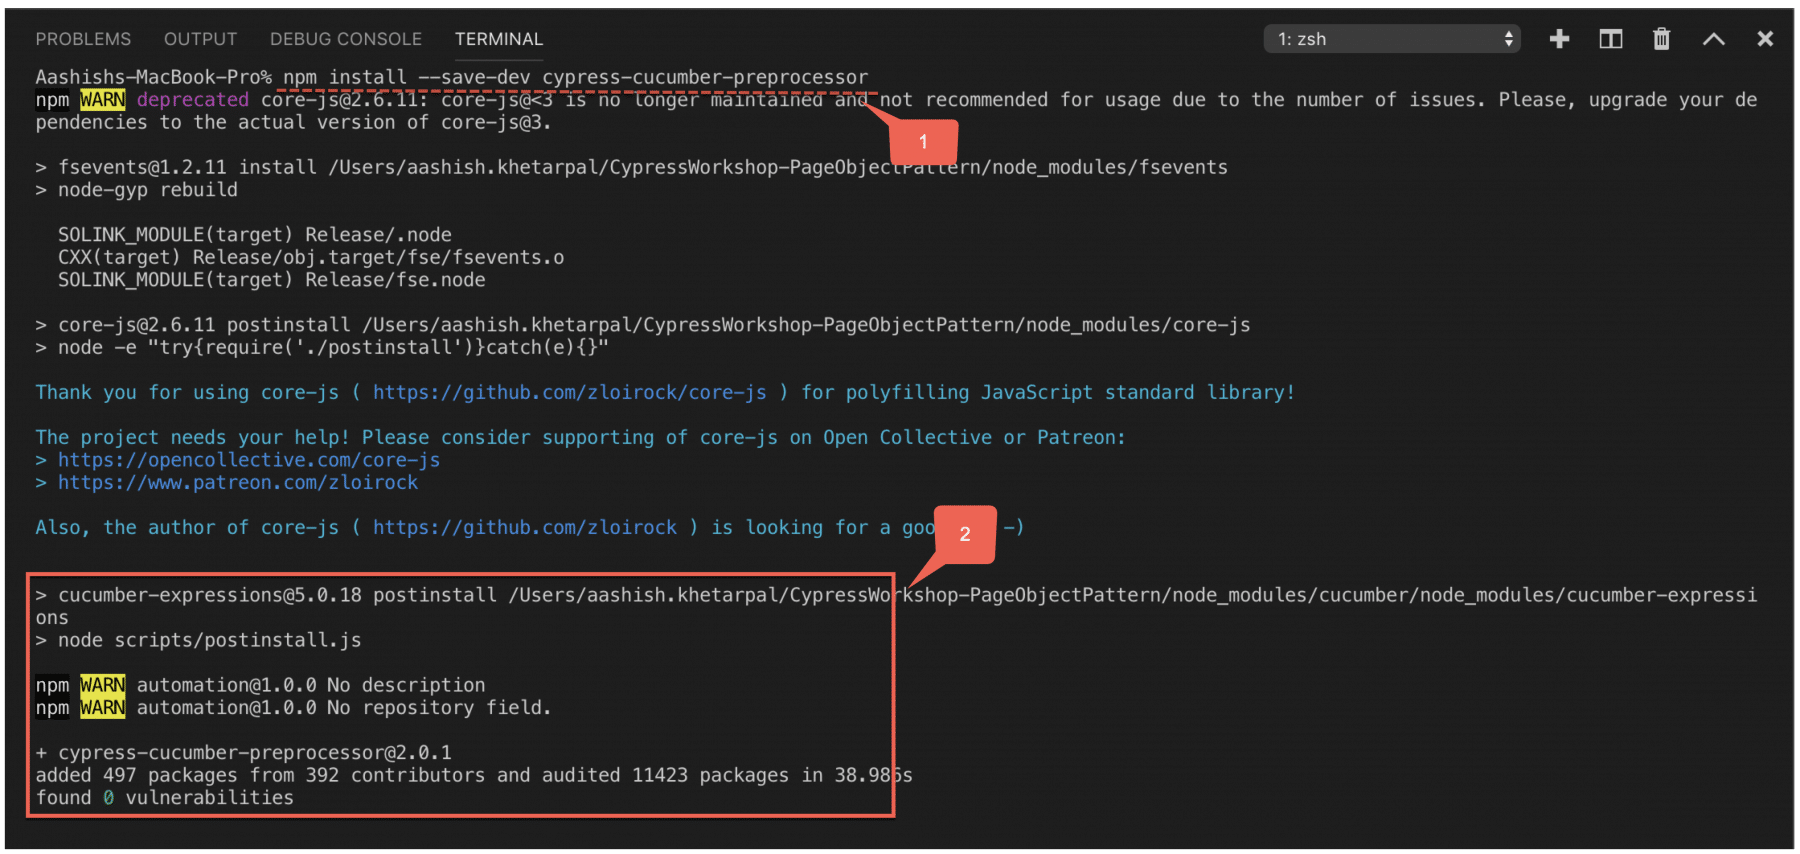The width and height of the screenshot is (1800, 854).
Task: Click the 'CXX(target) Release/obj.target/fse/fsevents.o' line
Action: [x=311, y=257]
